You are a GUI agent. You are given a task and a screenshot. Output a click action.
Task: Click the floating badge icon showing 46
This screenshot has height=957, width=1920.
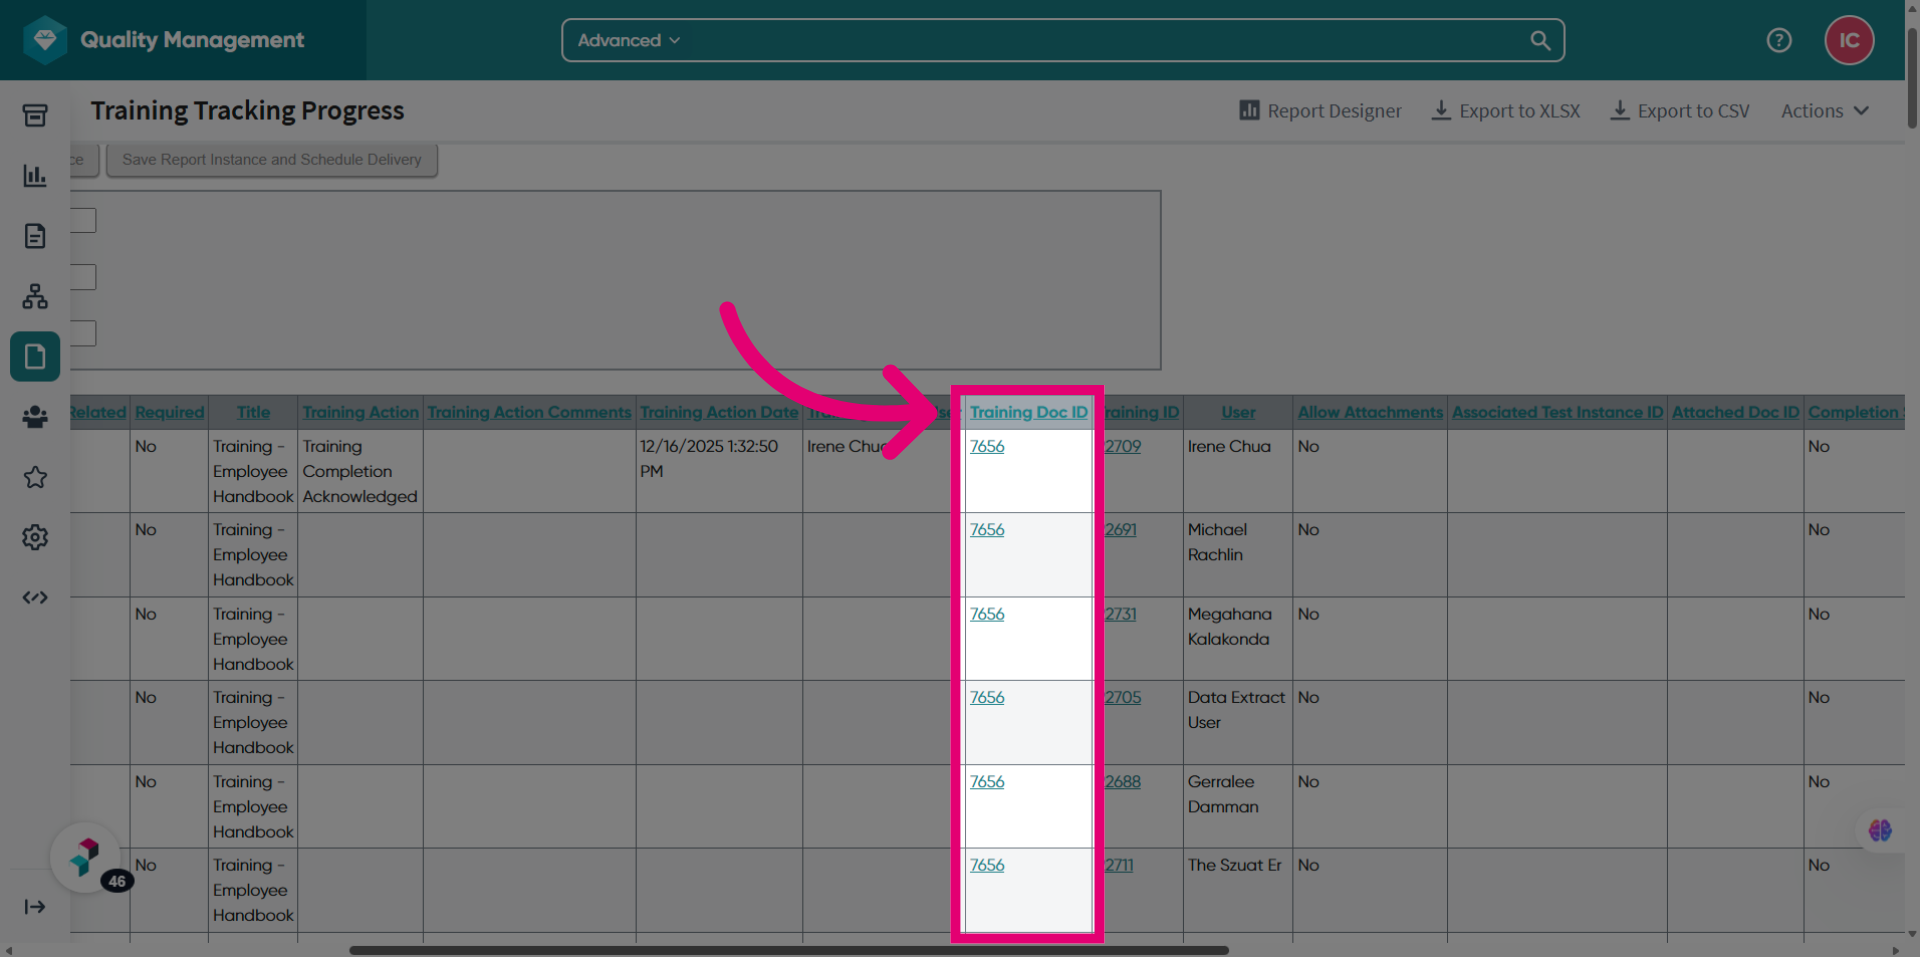coord(88,860)
